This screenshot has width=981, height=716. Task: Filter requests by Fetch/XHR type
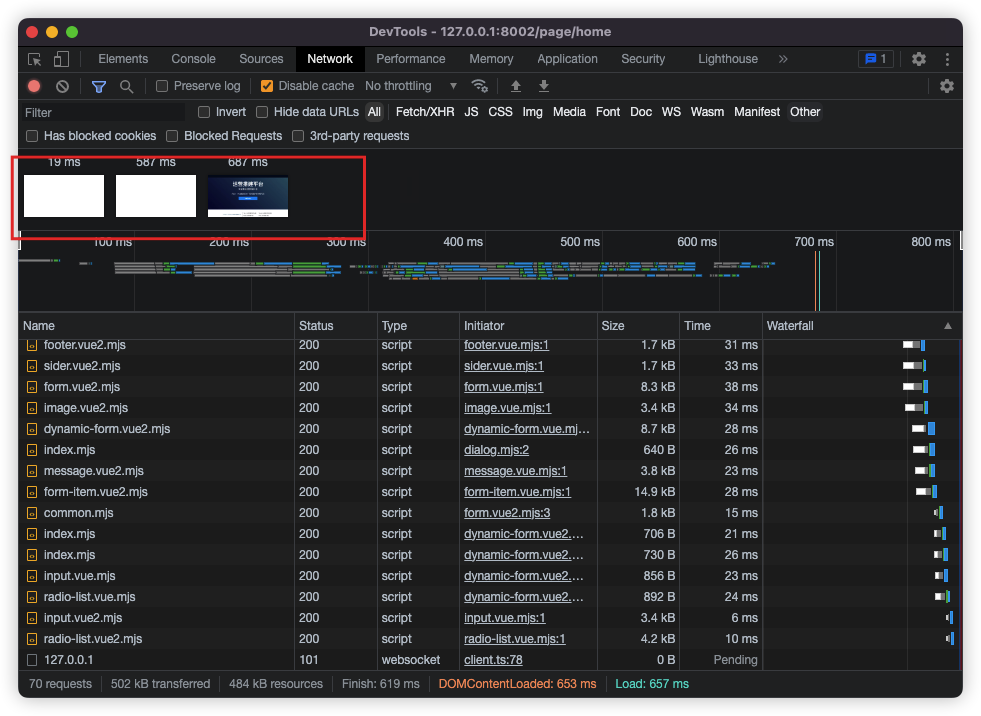(x=424, y=112)
